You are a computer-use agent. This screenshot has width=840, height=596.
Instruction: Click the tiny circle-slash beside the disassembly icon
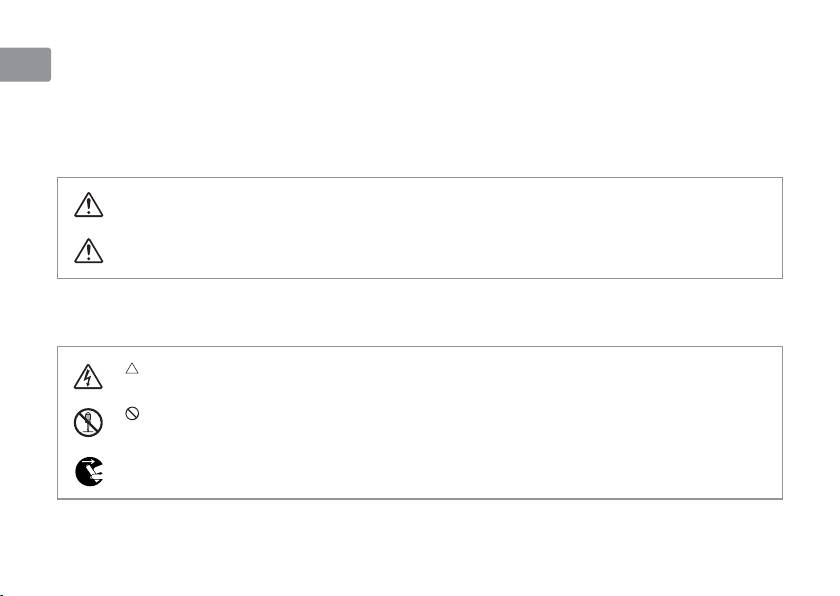tap(131, 411)
